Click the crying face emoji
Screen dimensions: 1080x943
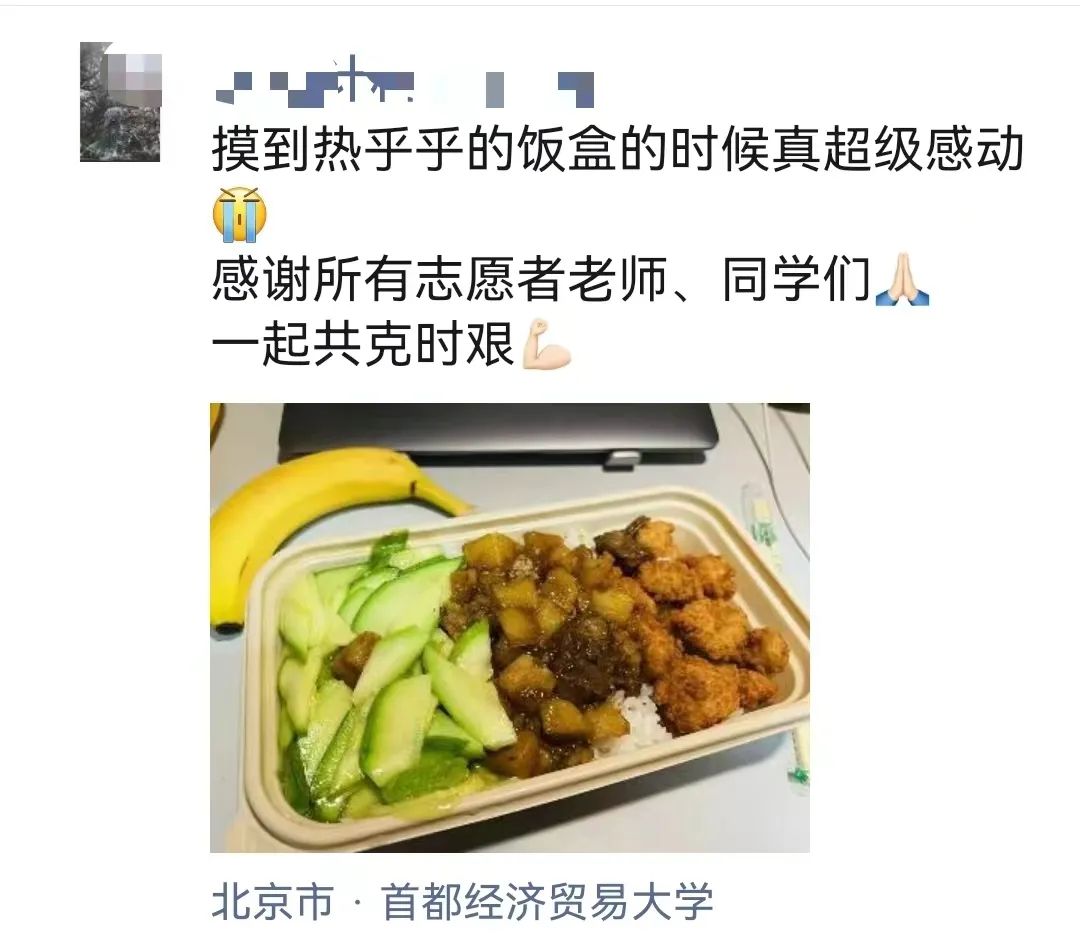click(x=239, y=214)
